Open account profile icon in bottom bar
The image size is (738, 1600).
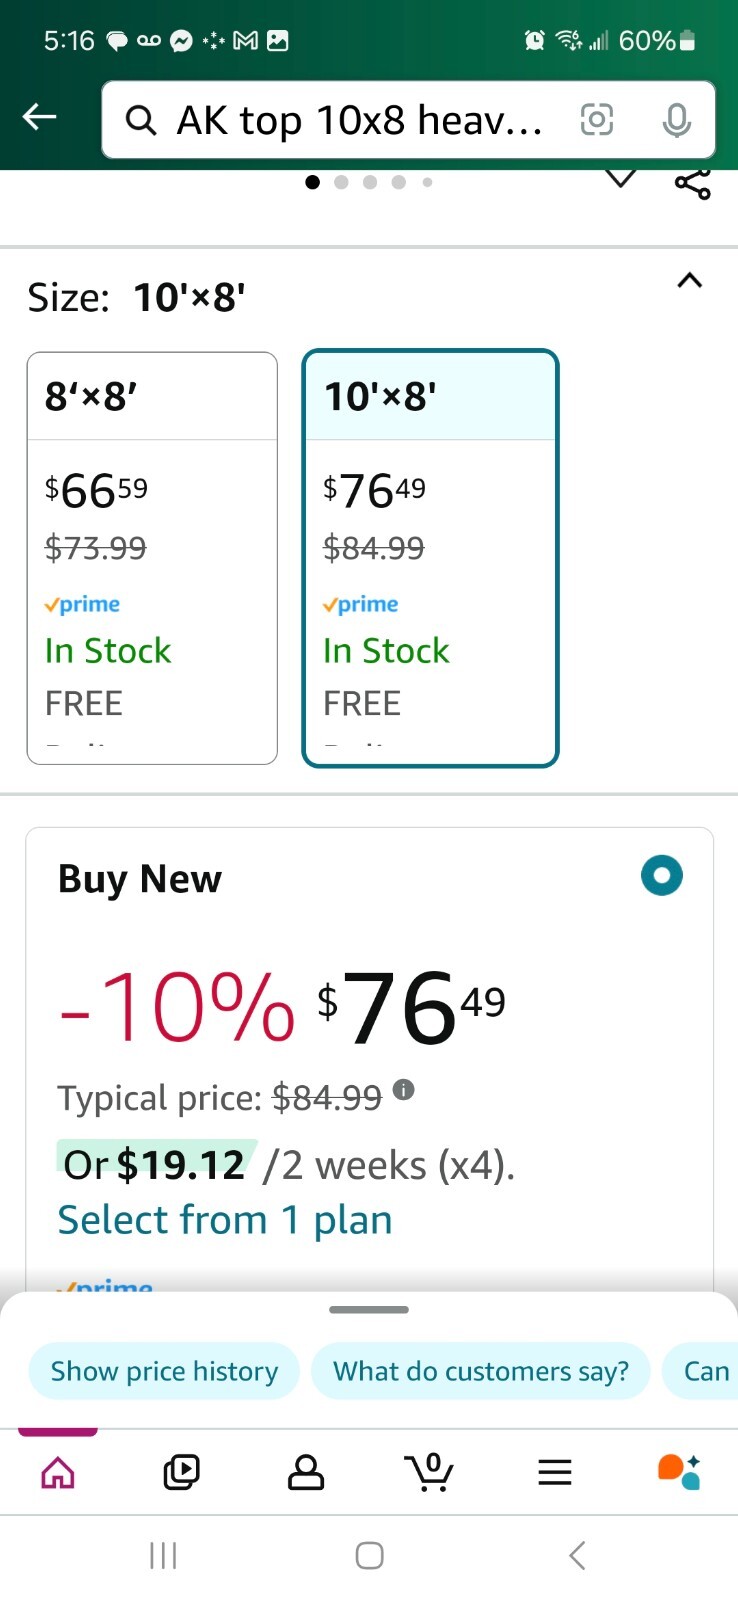306,1471
